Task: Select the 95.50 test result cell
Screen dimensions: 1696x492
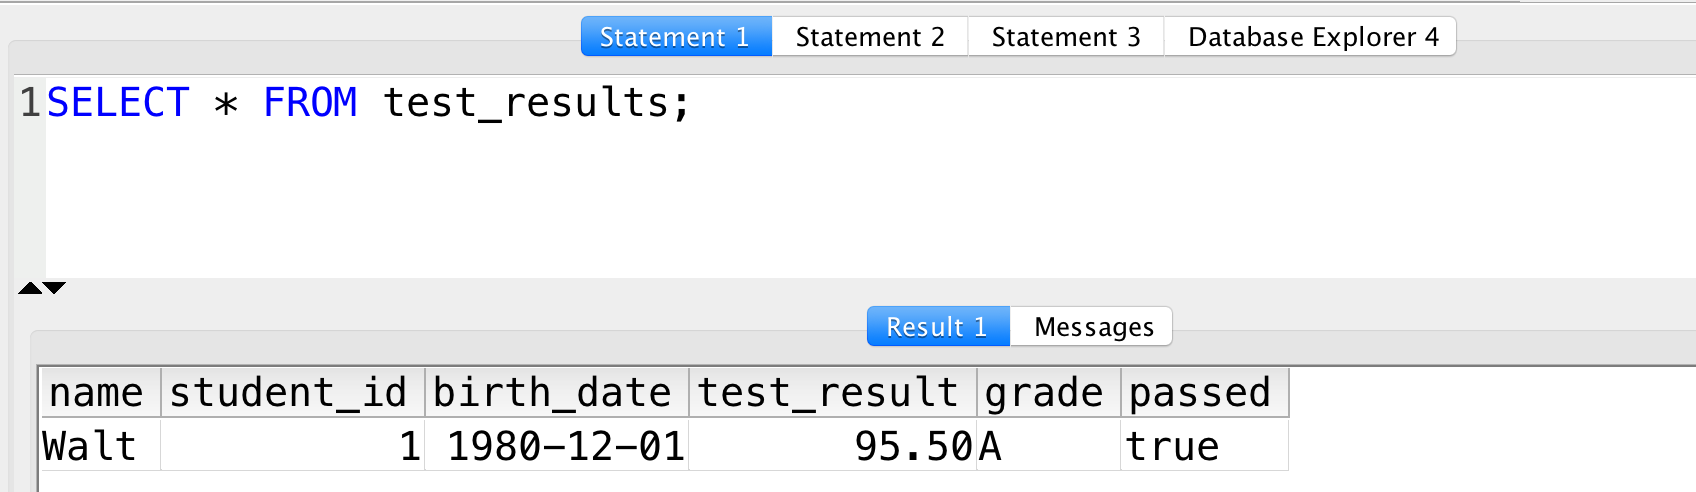Action: pyautogui.click(x=833, y=445)
